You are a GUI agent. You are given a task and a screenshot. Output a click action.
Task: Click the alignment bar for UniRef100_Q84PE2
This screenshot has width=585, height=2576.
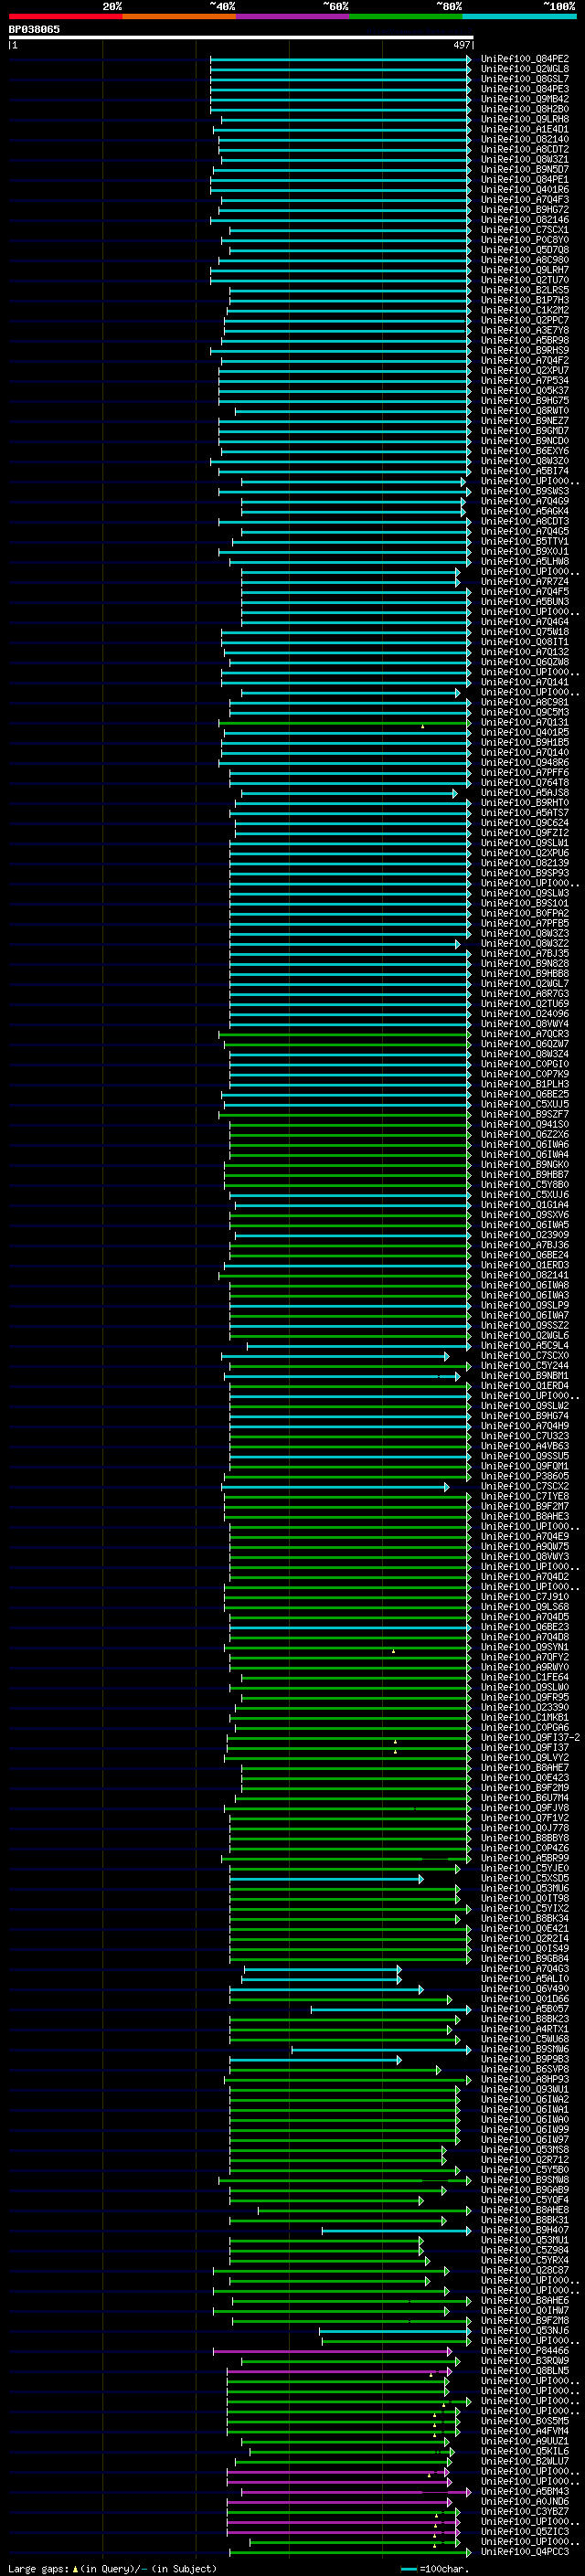coord(340,59)
